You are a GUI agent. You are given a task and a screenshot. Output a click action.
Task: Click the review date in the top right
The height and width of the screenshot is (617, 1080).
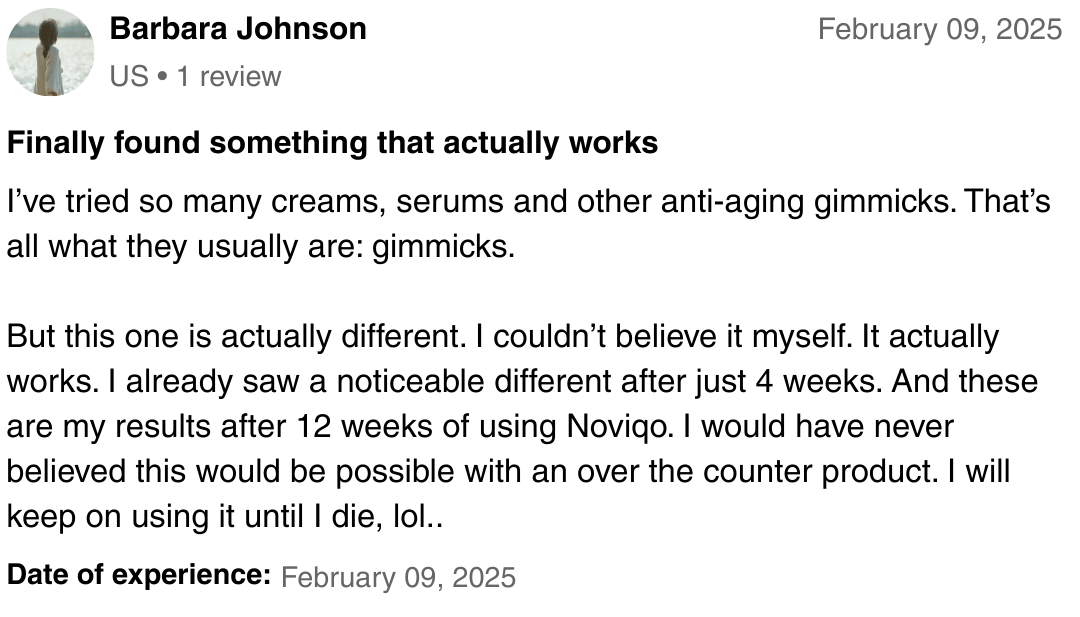[939, 29]
